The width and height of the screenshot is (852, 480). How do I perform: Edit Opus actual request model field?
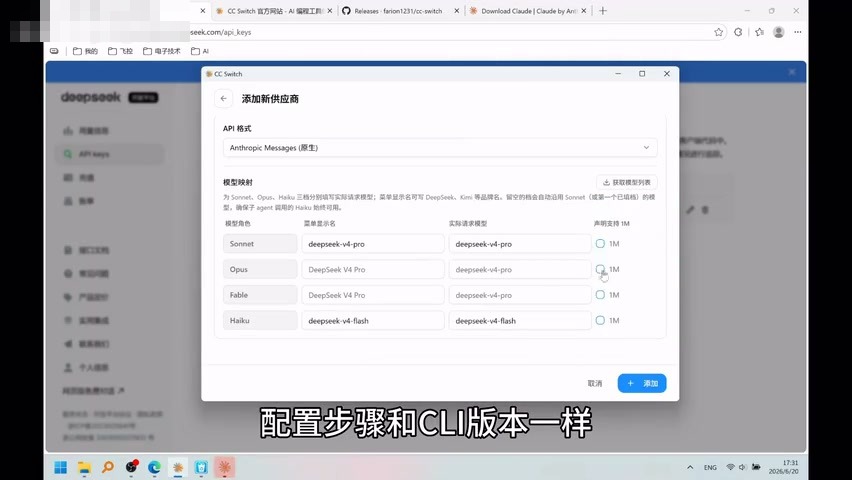[x=520, y=269]
